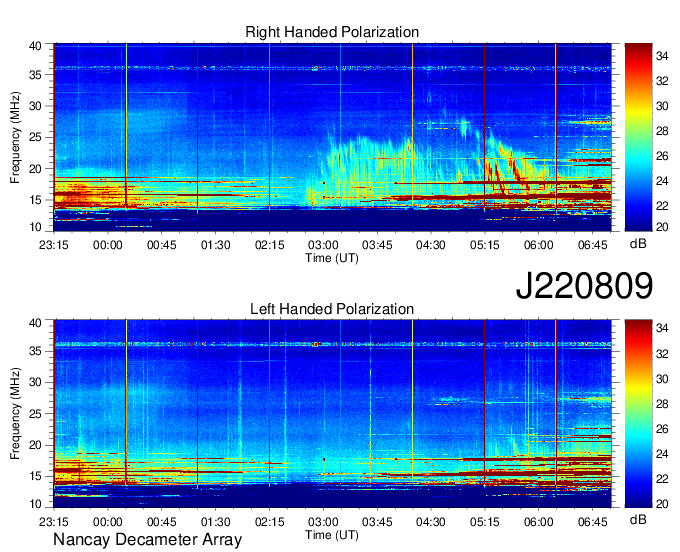
Task: Click the dB unit label under bottom colorbar
Action: pyautogui.click(x=638, y=519)
